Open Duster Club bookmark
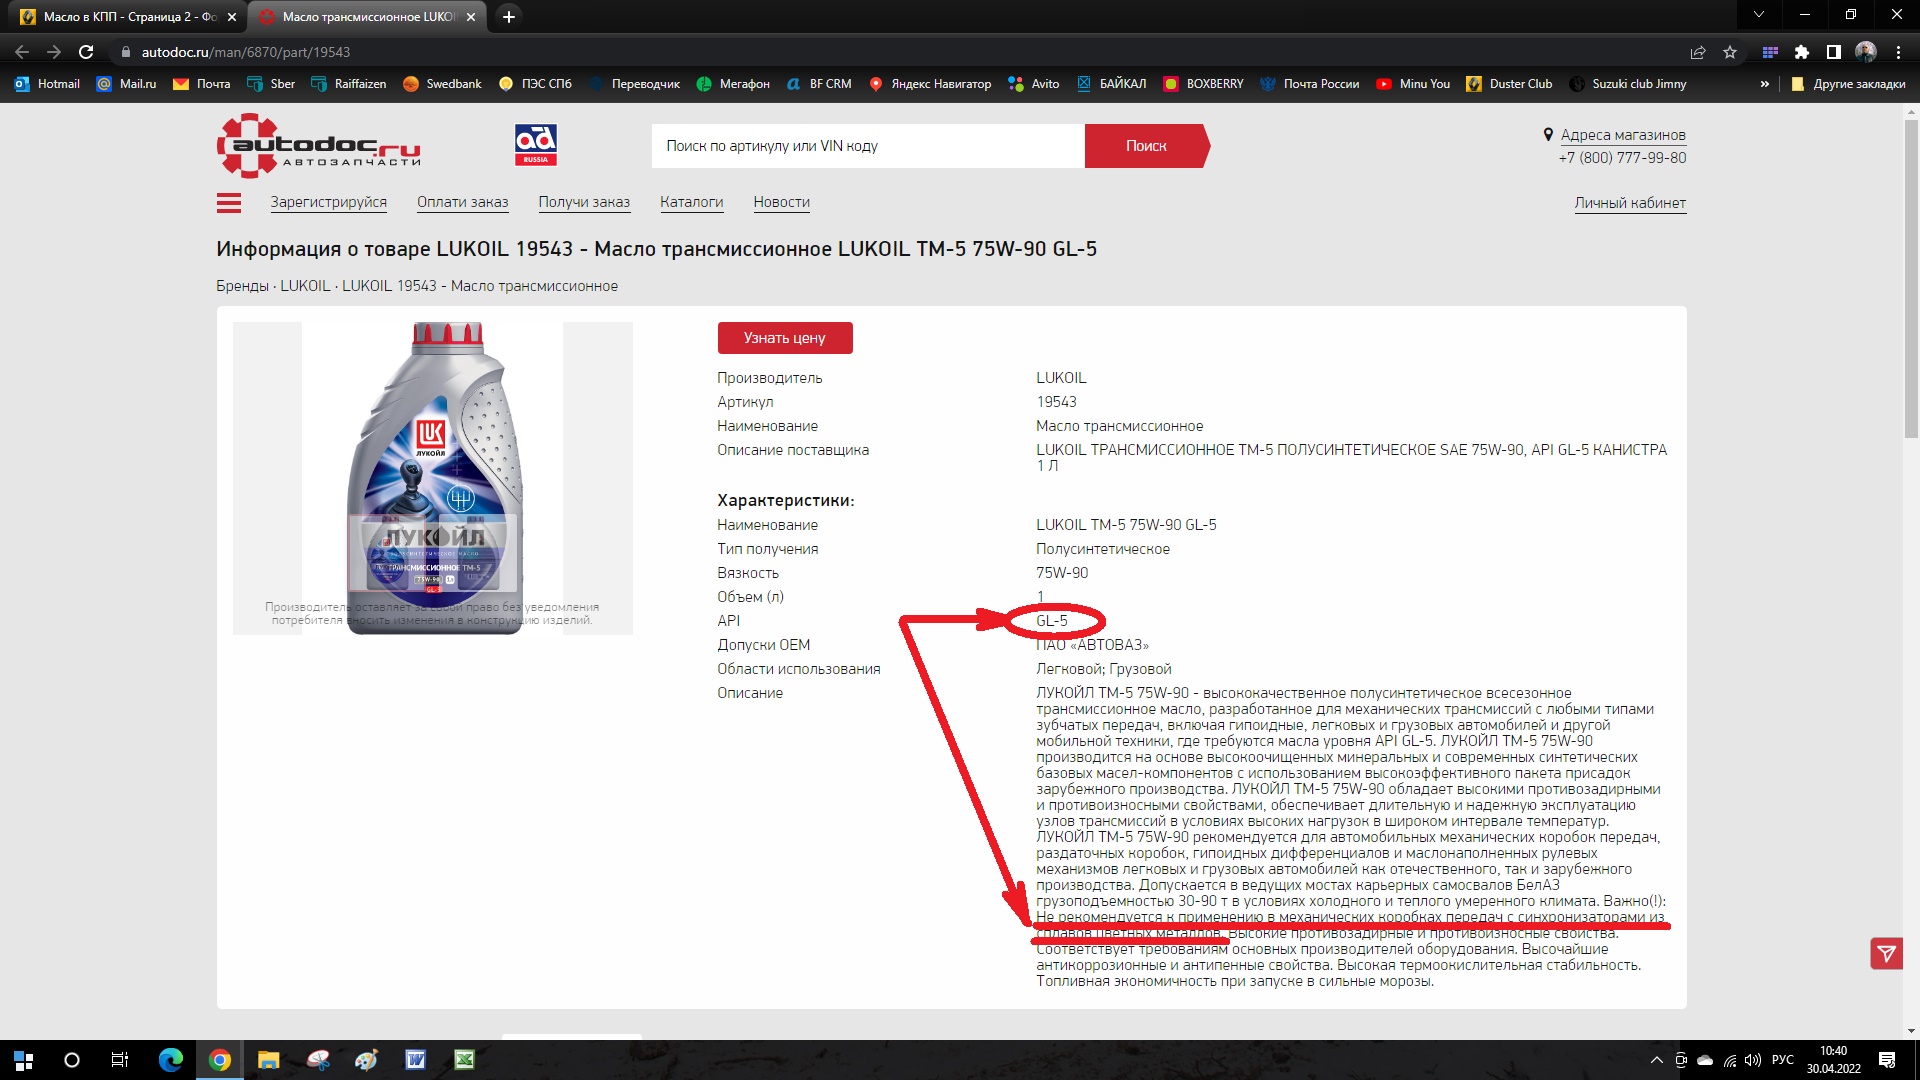Image resolution: width=1920 pixels, height=1080 pixels. [1509, 84]
